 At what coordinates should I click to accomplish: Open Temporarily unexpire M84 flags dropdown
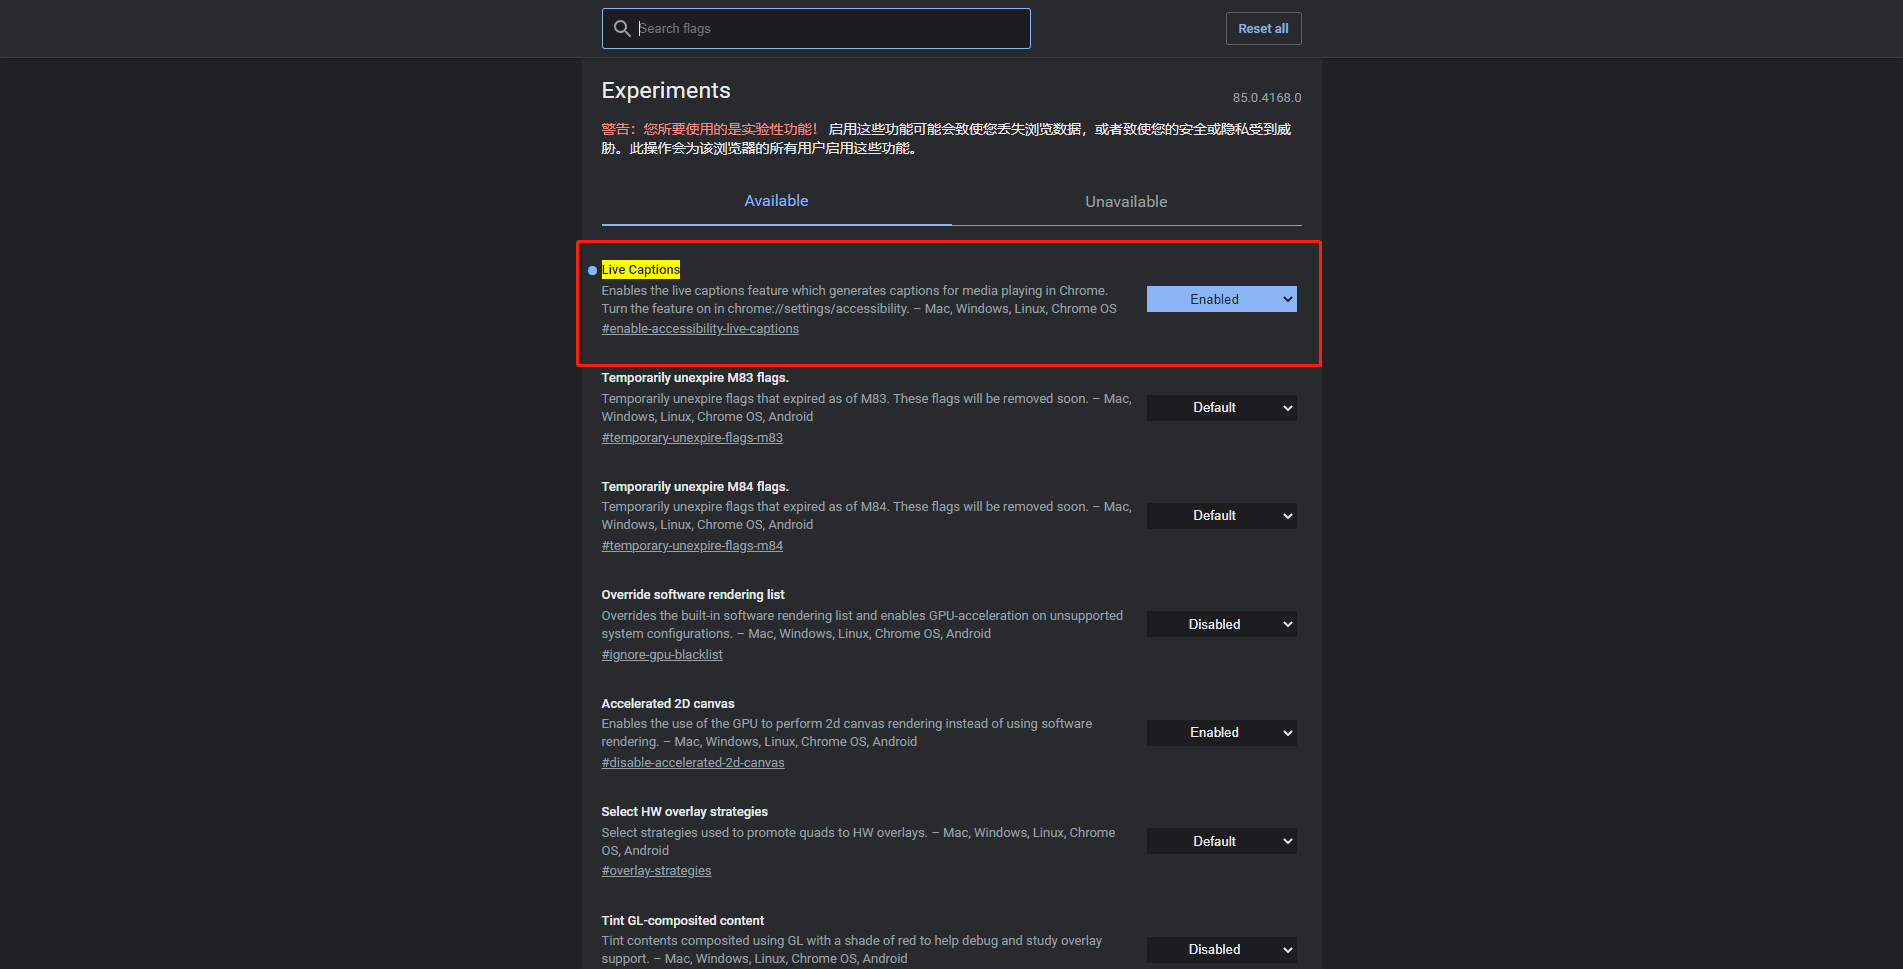1221,516
